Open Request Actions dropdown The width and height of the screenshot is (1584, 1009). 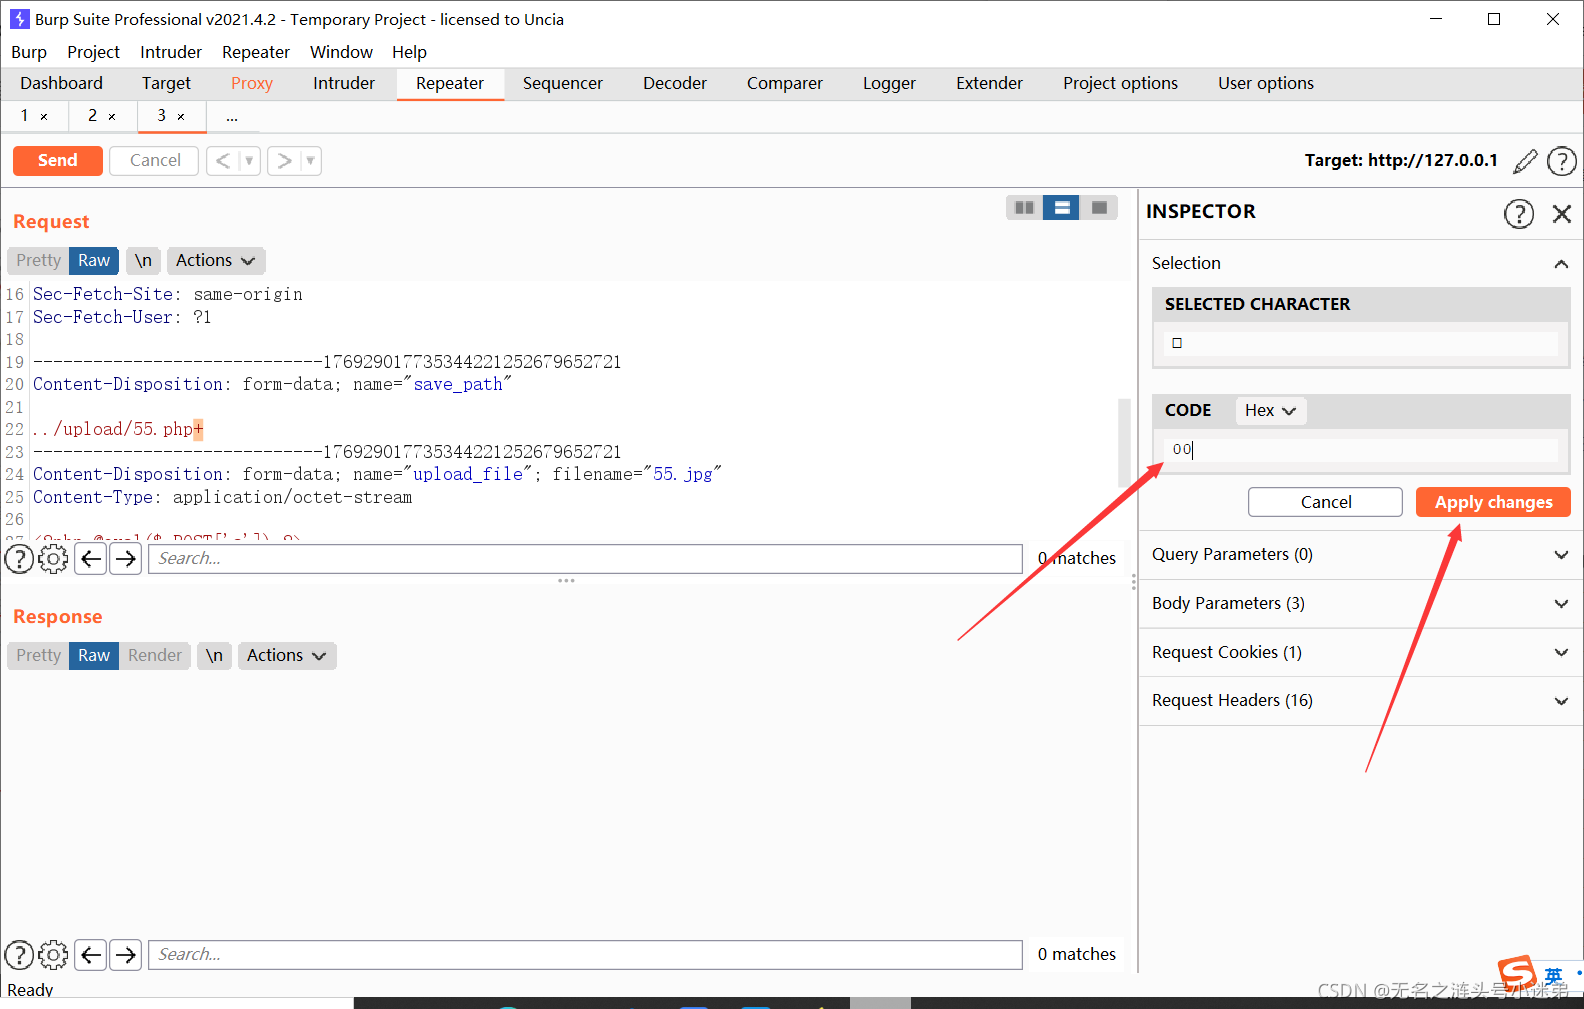point(216,260)
